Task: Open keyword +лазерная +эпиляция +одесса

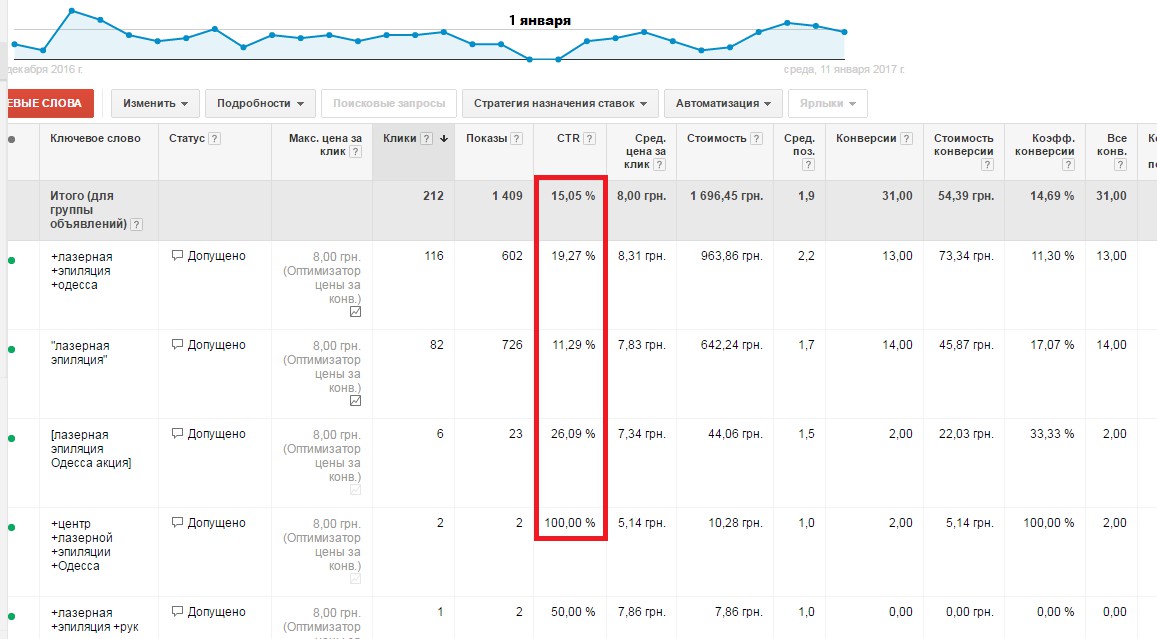Action: (81, 271)
